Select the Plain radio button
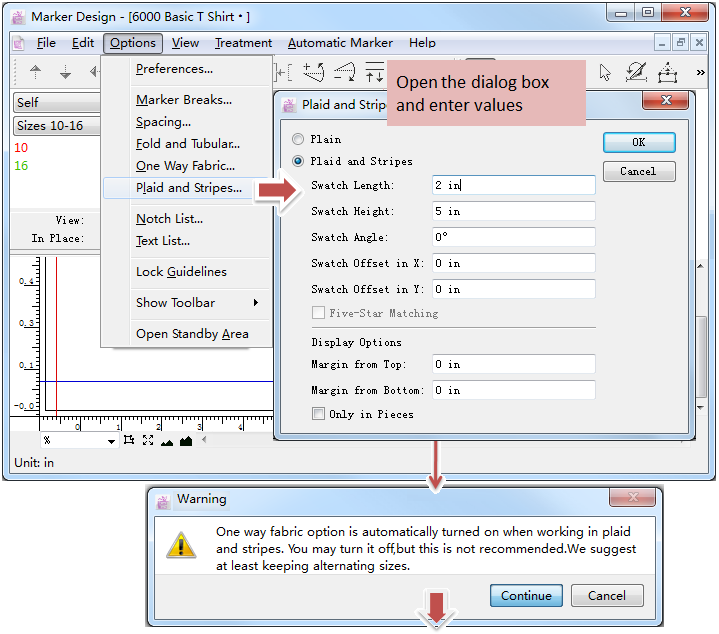 pyautogui.click(x=298, y=139)
